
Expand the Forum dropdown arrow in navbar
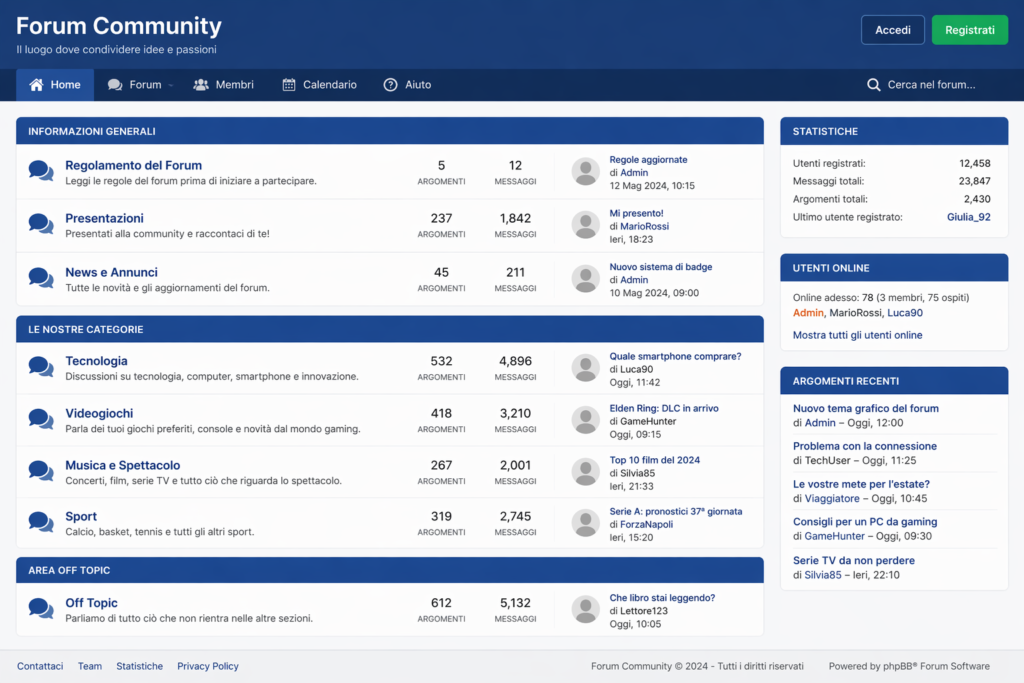pos(171,86)
